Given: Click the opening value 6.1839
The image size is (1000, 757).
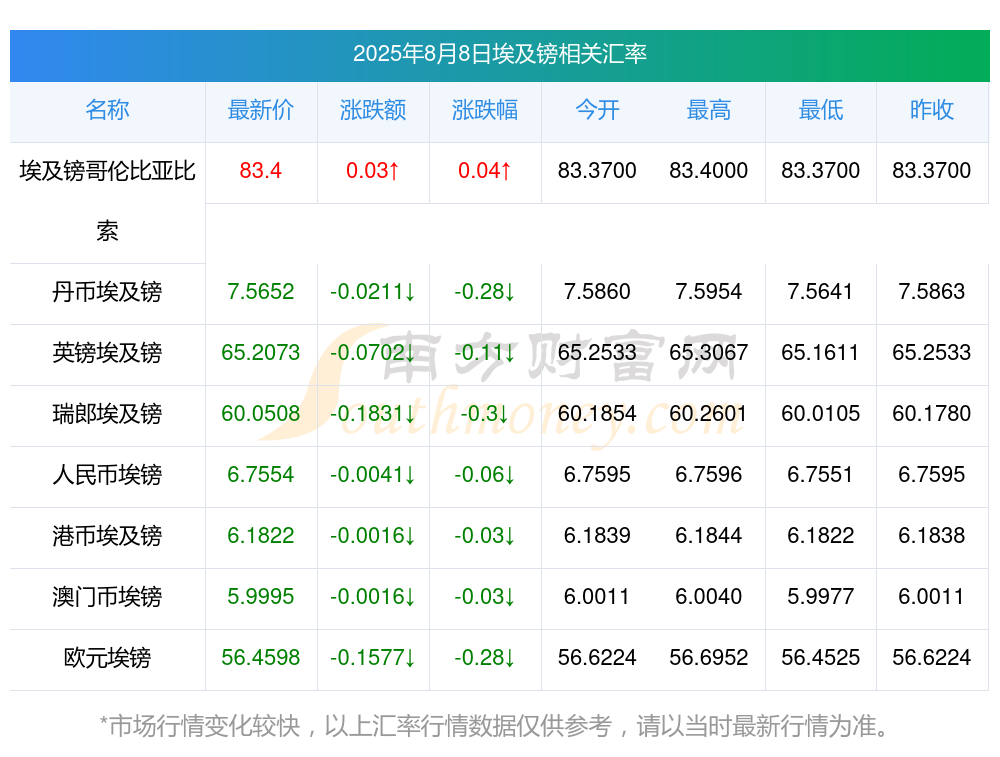Looking at the screenshot, I should tap(597, 535).
